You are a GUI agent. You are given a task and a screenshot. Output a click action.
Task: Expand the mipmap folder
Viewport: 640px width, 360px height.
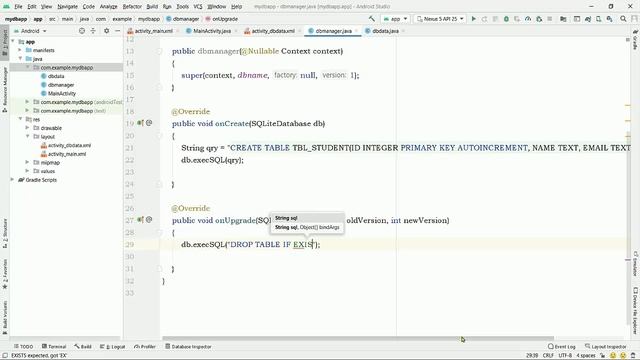click(x=27, y=162)
